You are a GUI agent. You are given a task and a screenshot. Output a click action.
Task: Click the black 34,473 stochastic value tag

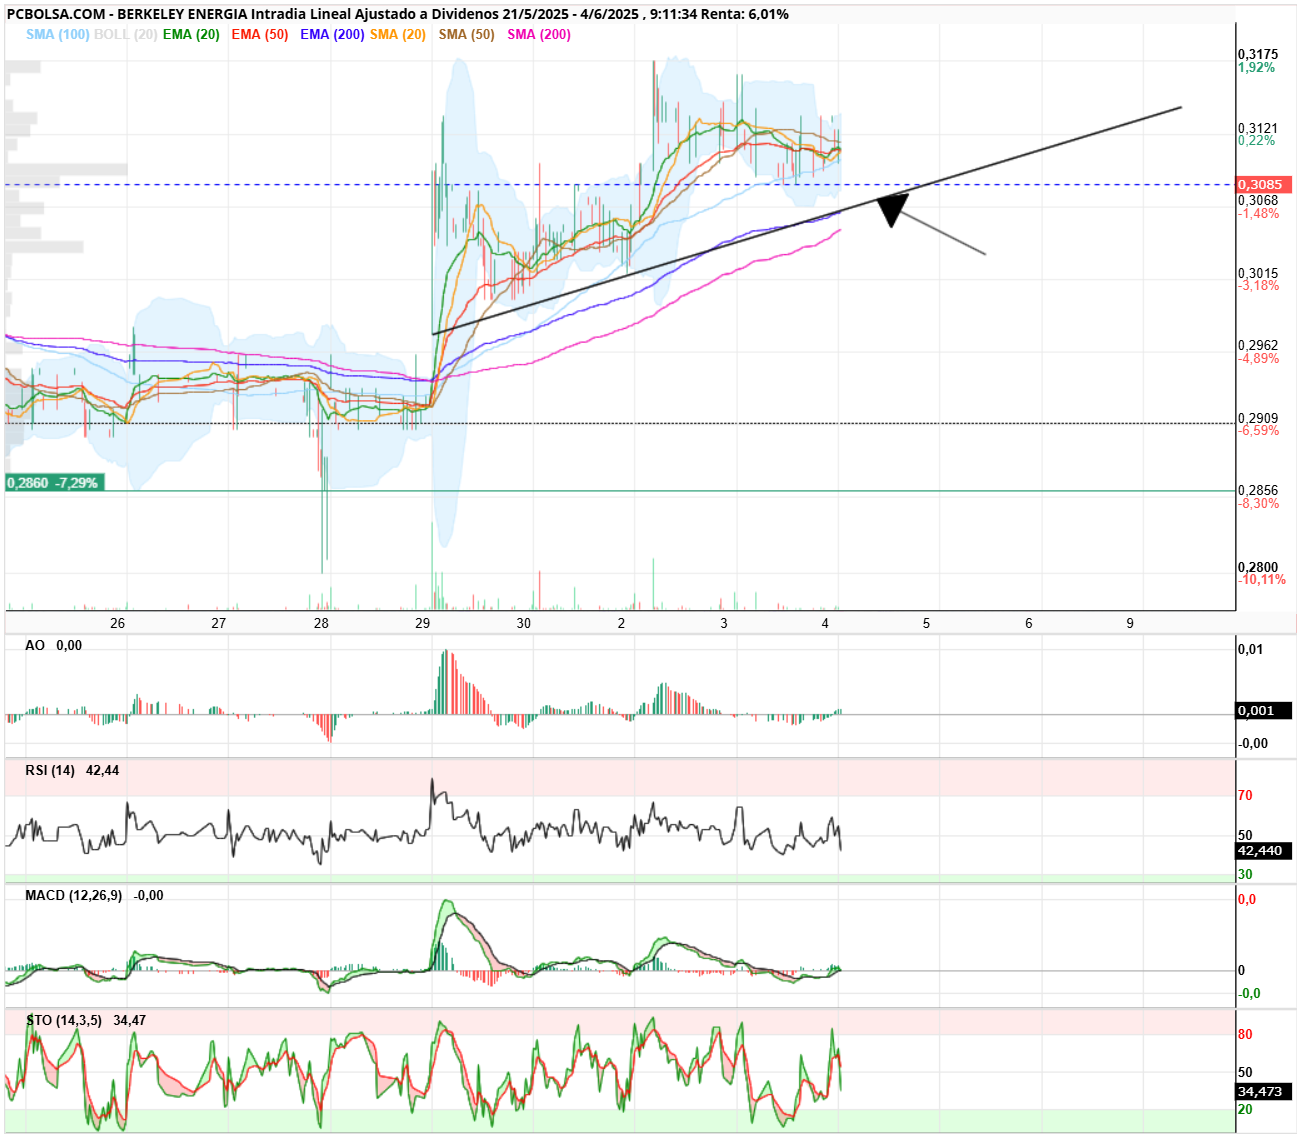click(1264, 1092)
